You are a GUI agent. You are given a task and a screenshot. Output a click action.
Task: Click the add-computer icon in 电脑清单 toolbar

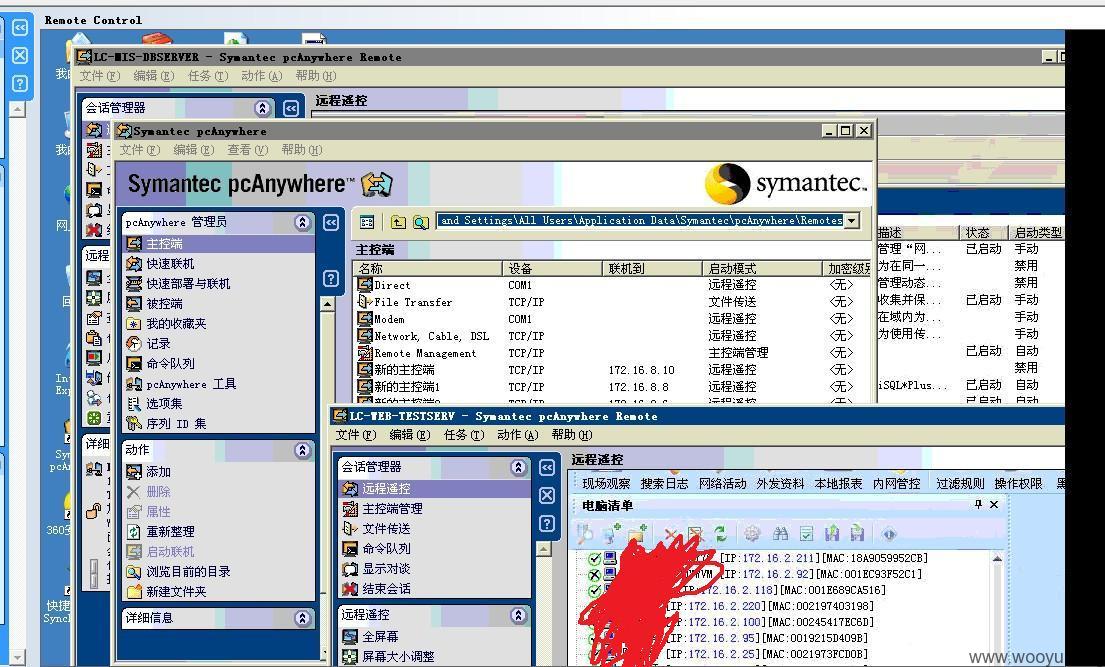coord(610,534)
